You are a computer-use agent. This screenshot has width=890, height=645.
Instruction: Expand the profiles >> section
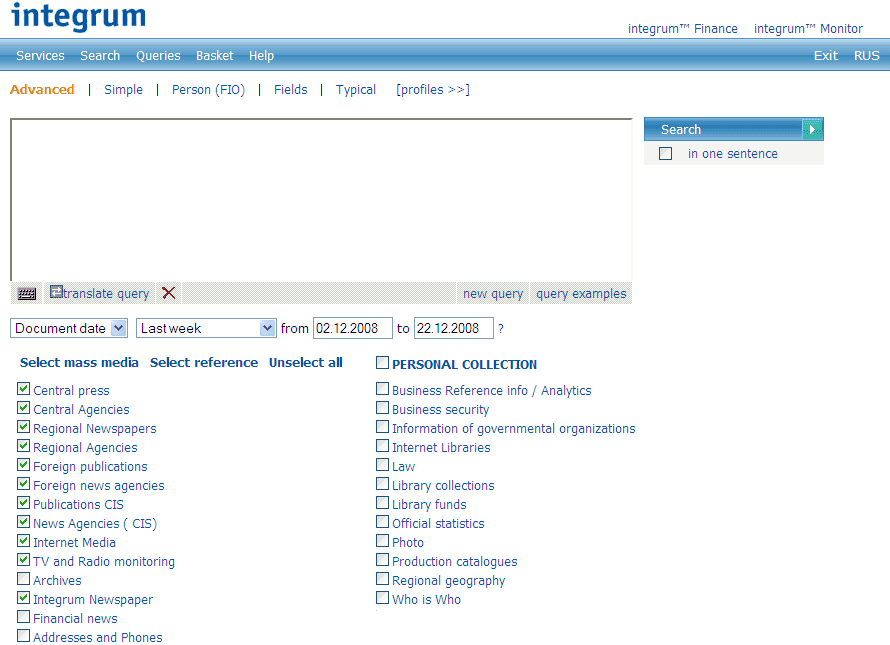pos(433,90)
